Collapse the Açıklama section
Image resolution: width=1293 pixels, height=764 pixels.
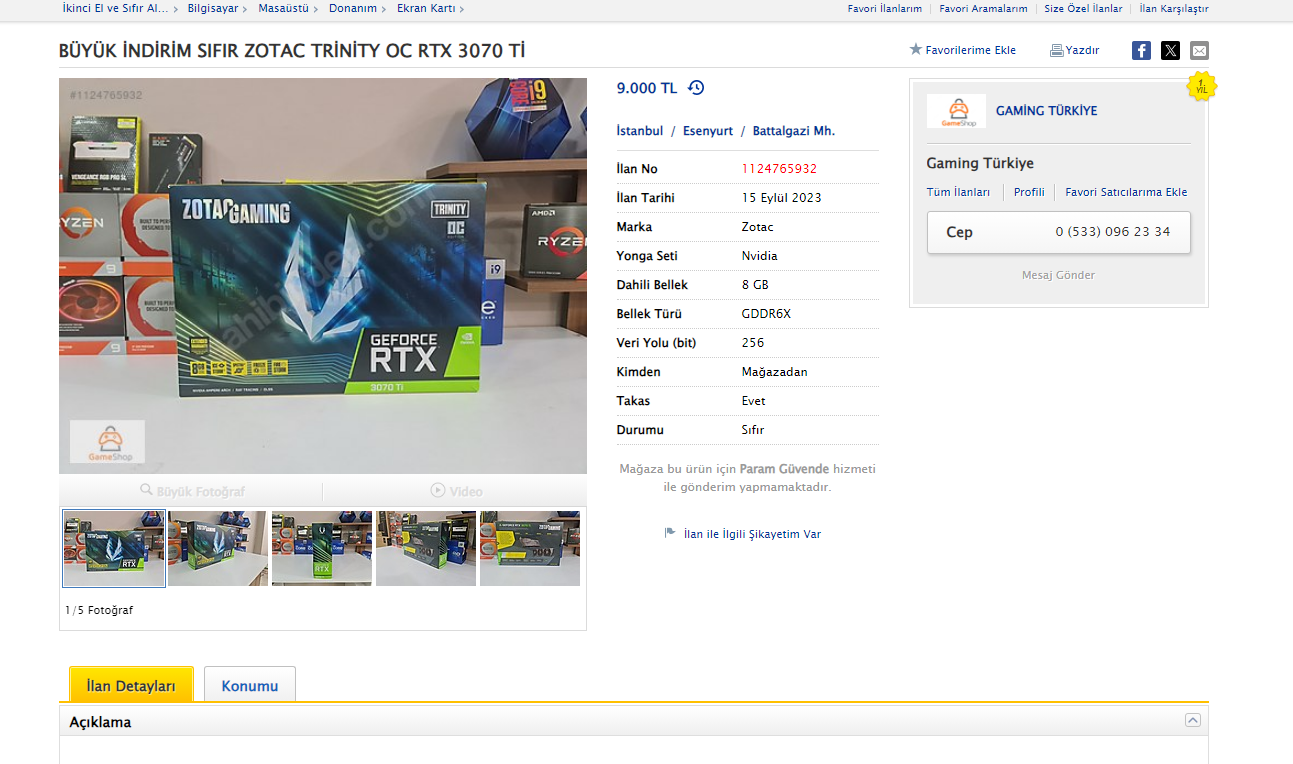point(1192,720)
